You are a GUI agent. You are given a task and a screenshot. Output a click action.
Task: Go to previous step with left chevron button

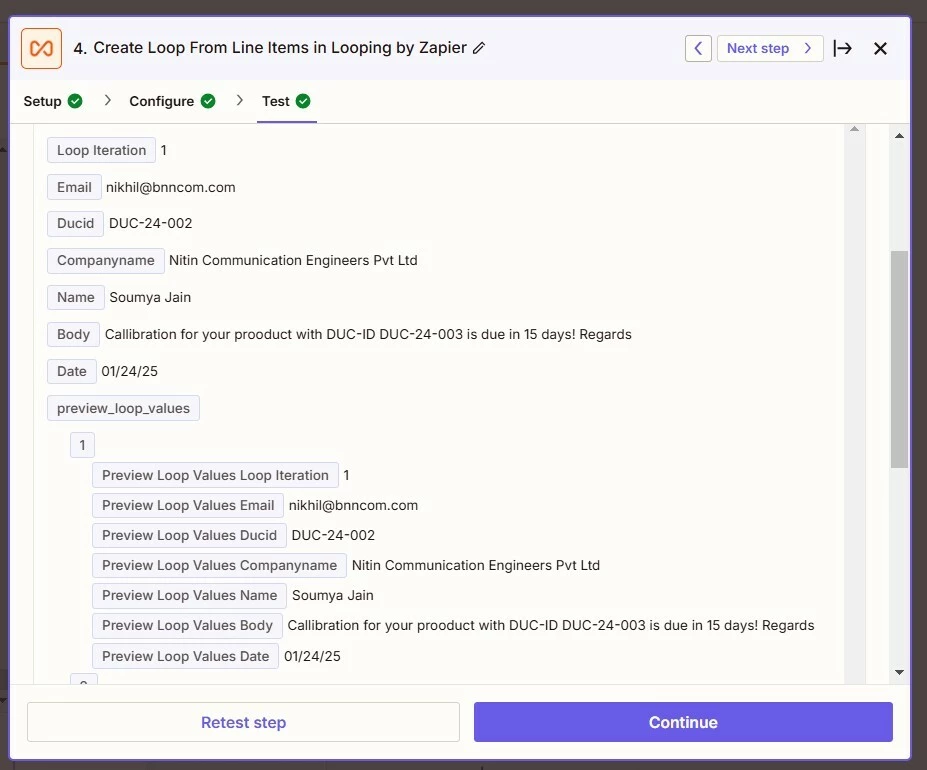click(x=698, y=48)
